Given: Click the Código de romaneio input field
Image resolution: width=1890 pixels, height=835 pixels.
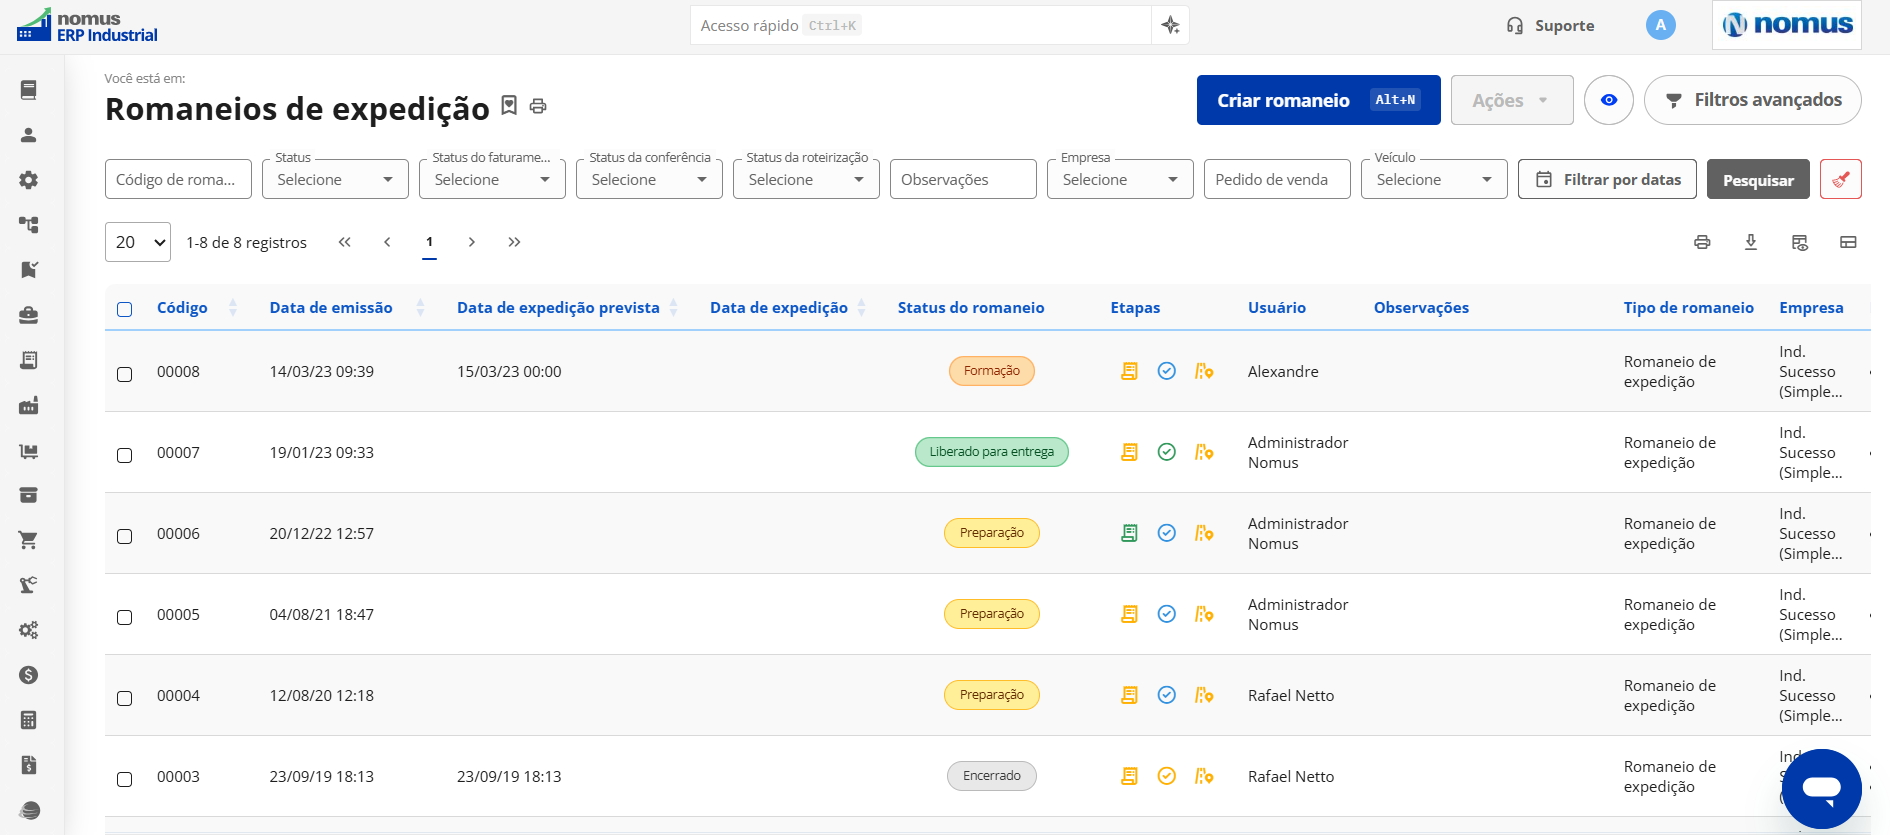Looking at the screenshot, I should click(x=178, y=179).
